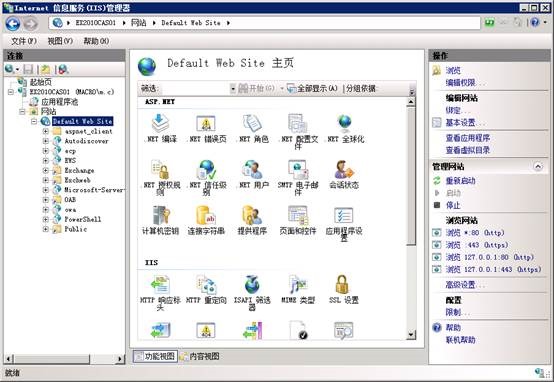Open the .NET 全球化 feature icon
Screen dimensions: 554x382
click(x=344, y=128)
